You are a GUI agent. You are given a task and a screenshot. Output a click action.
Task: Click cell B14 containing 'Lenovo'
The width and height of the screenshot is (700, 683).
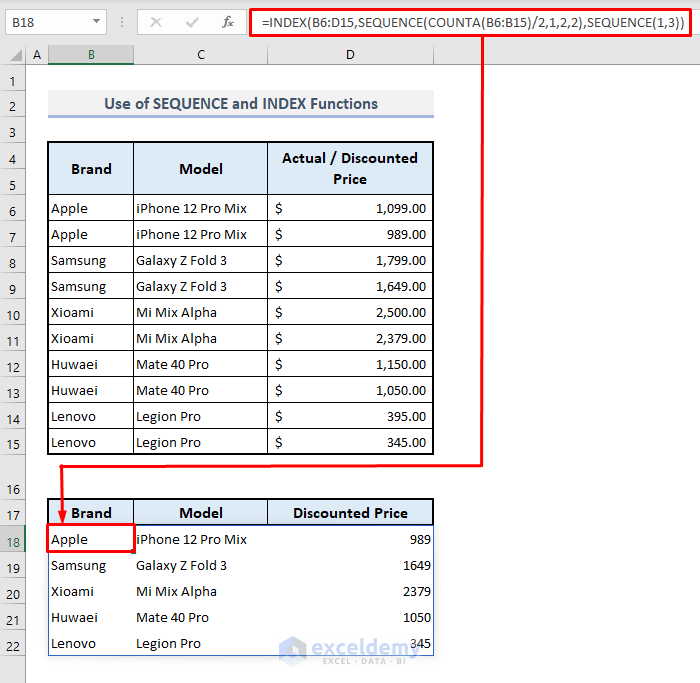tap(91, 416)
